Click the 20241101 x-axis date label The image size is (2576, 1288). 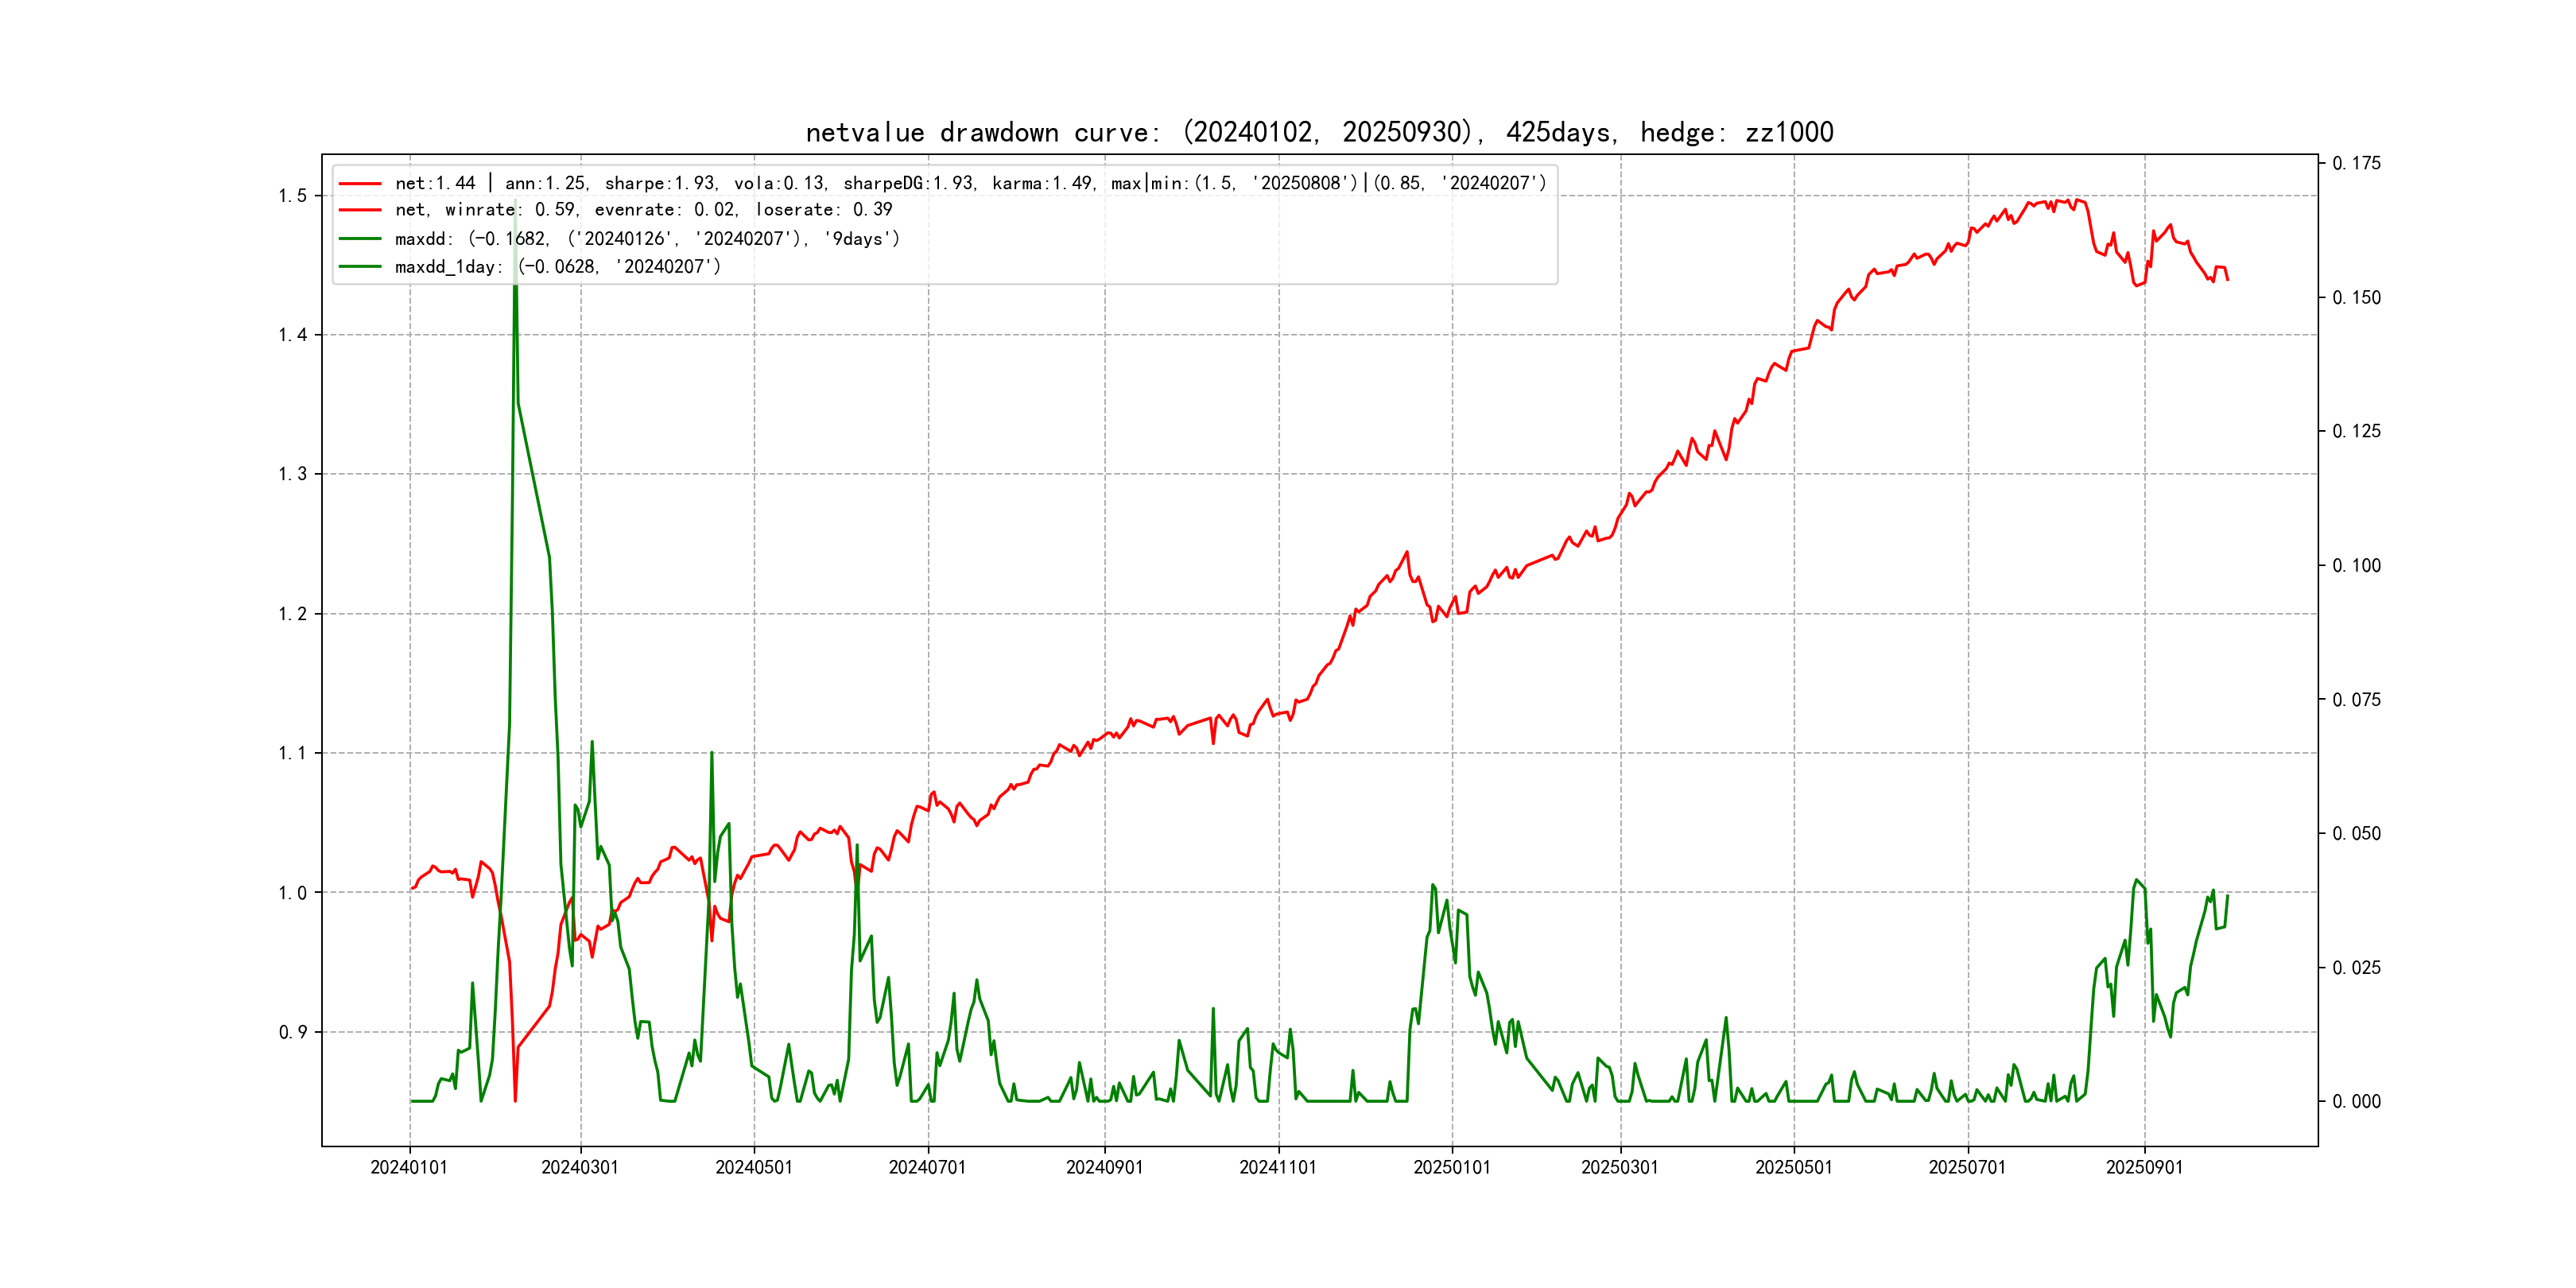point(1278,1167)
